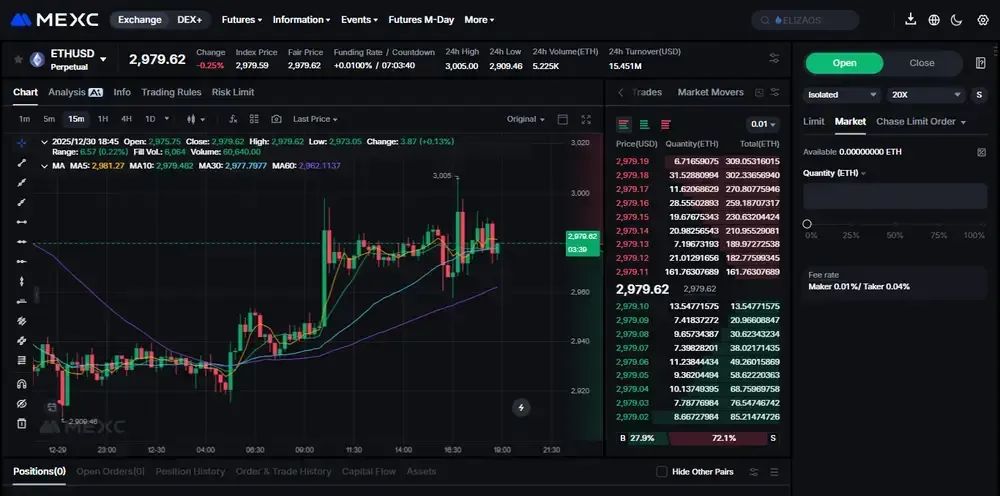
Task: Toggle drawing visibility eye icon
Action: pyautogui.click(x=22, y=404)
